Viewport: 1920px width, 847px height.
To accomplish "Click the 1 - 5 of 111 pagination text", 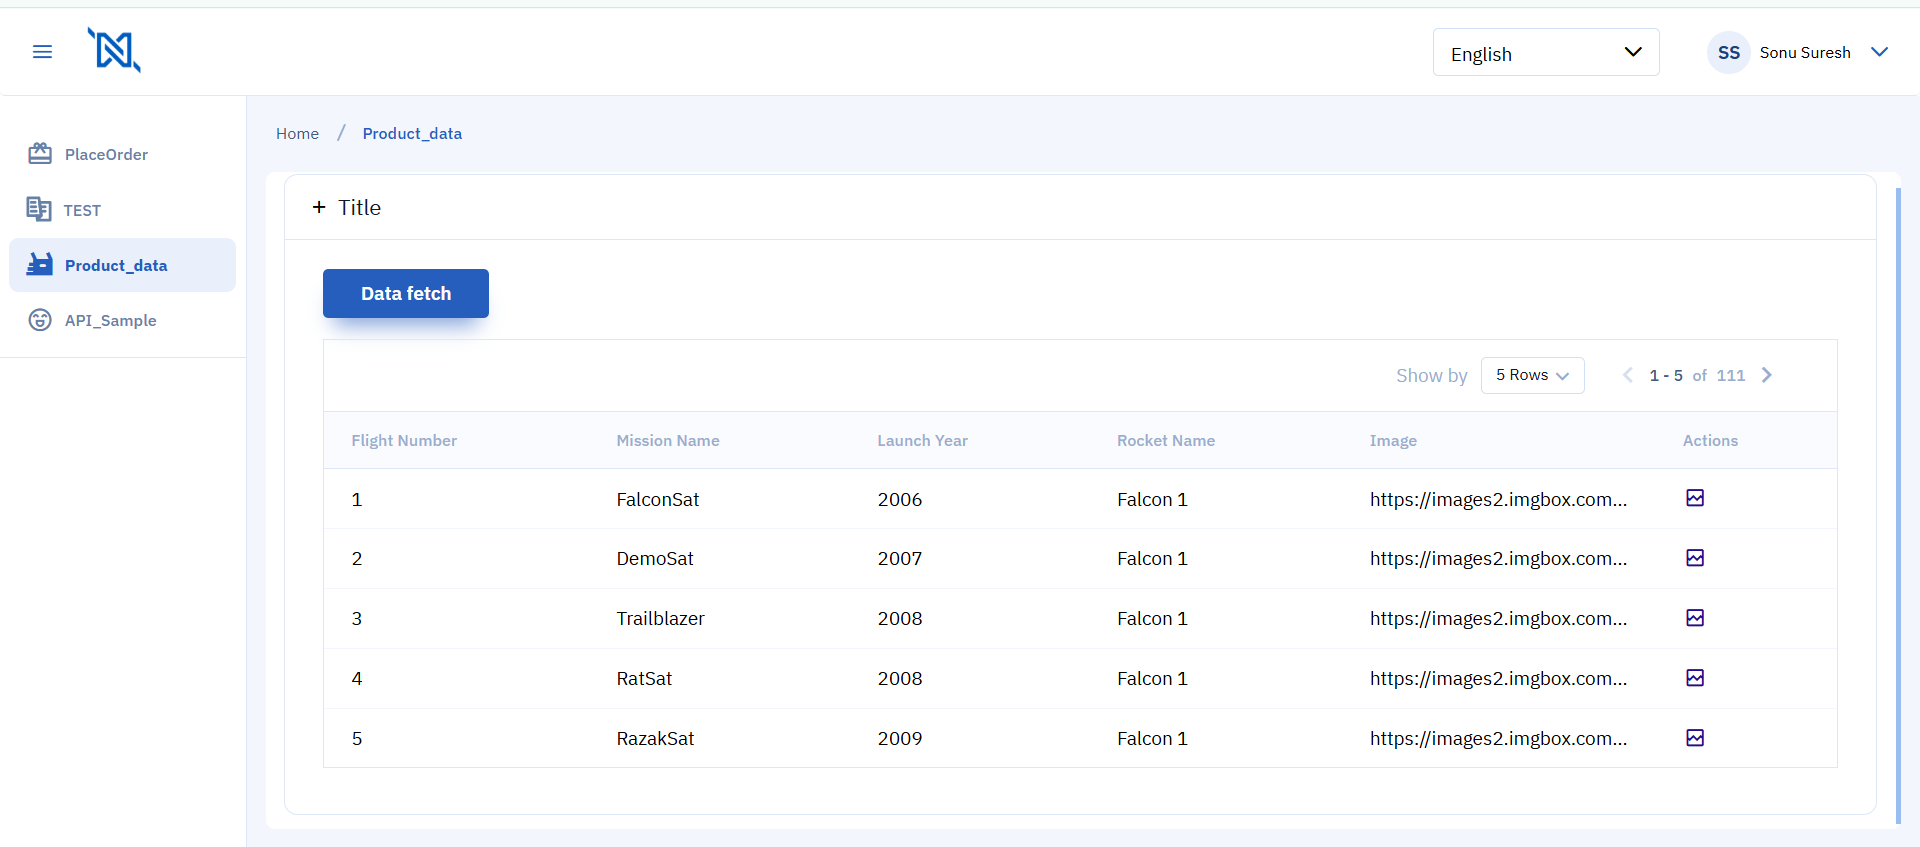I will (x=1697, y=375).
